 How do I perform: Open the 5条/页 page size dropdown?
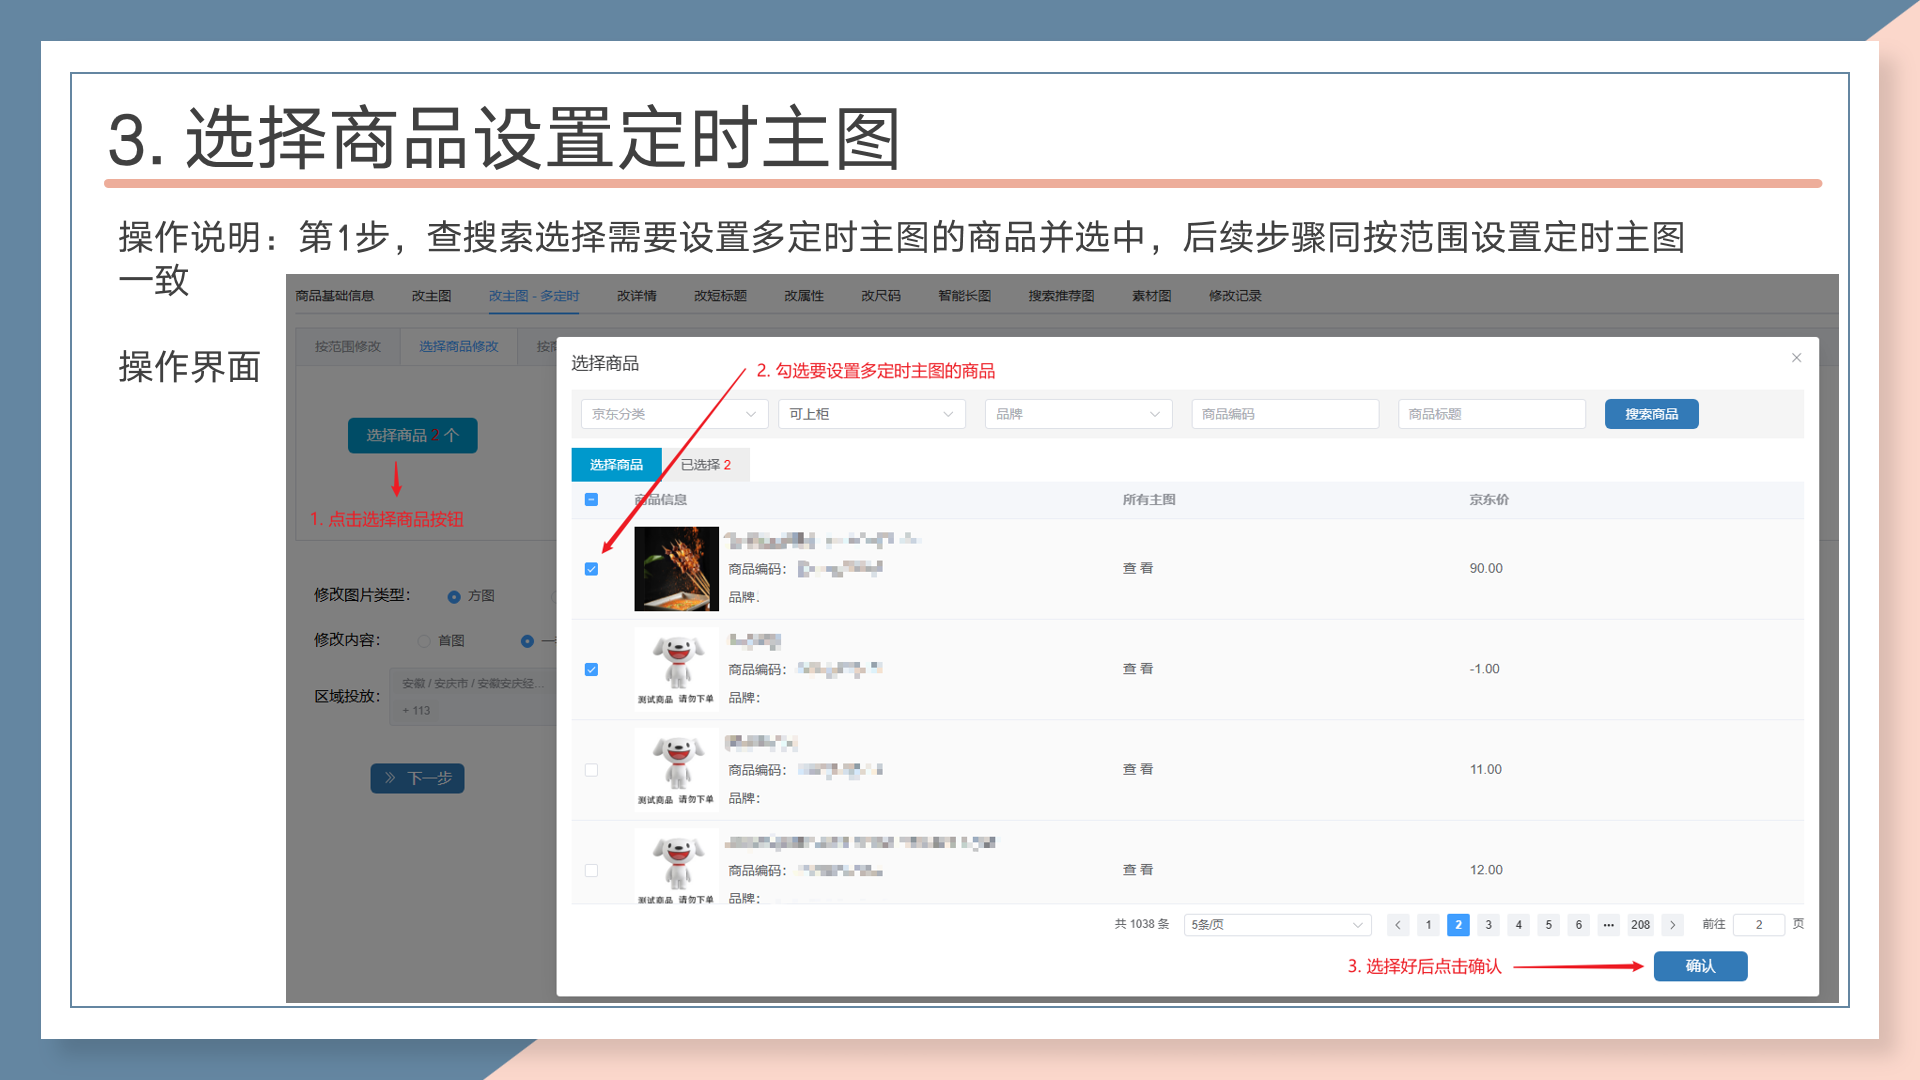tap(1276, 925)
